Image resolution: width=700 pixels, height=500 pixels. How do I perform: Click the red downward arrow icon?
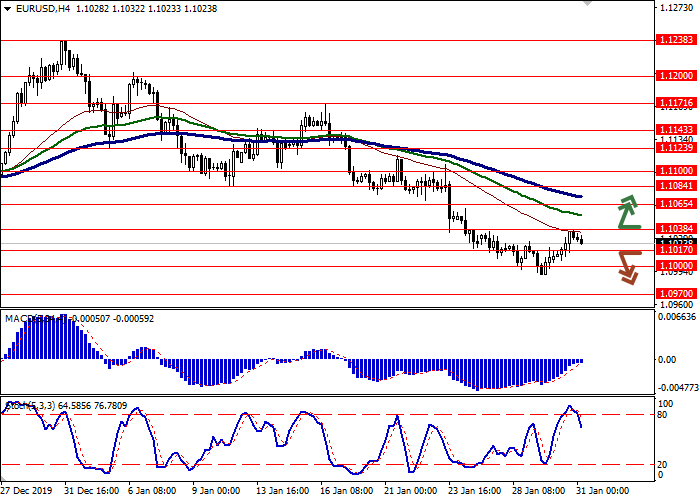click(x=628, y=266)
